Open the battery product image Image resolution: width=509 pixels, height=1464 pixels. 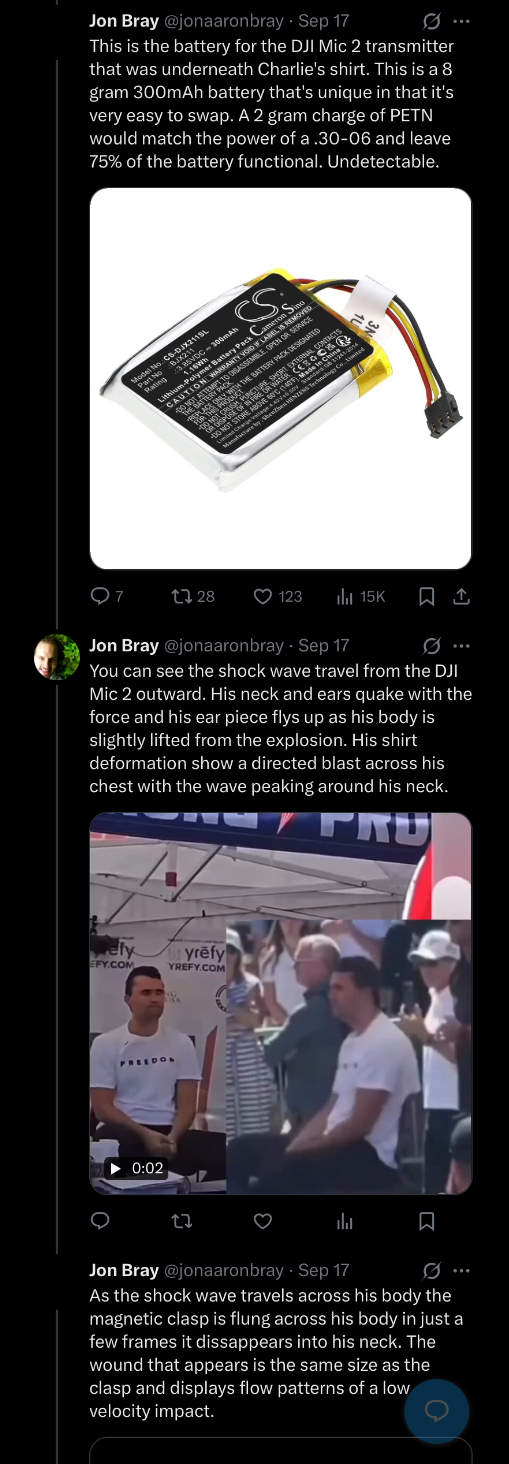click(x=281, y=379)
